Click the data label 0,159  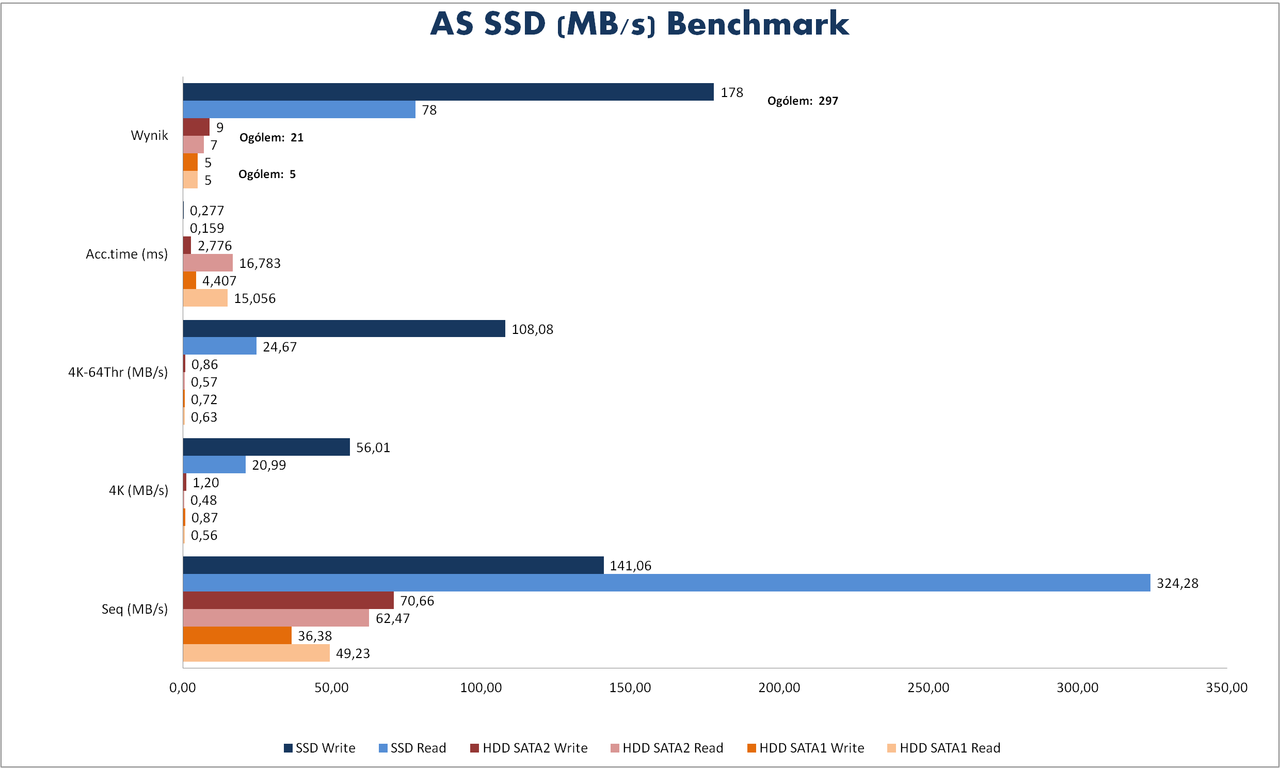[206, 228]
